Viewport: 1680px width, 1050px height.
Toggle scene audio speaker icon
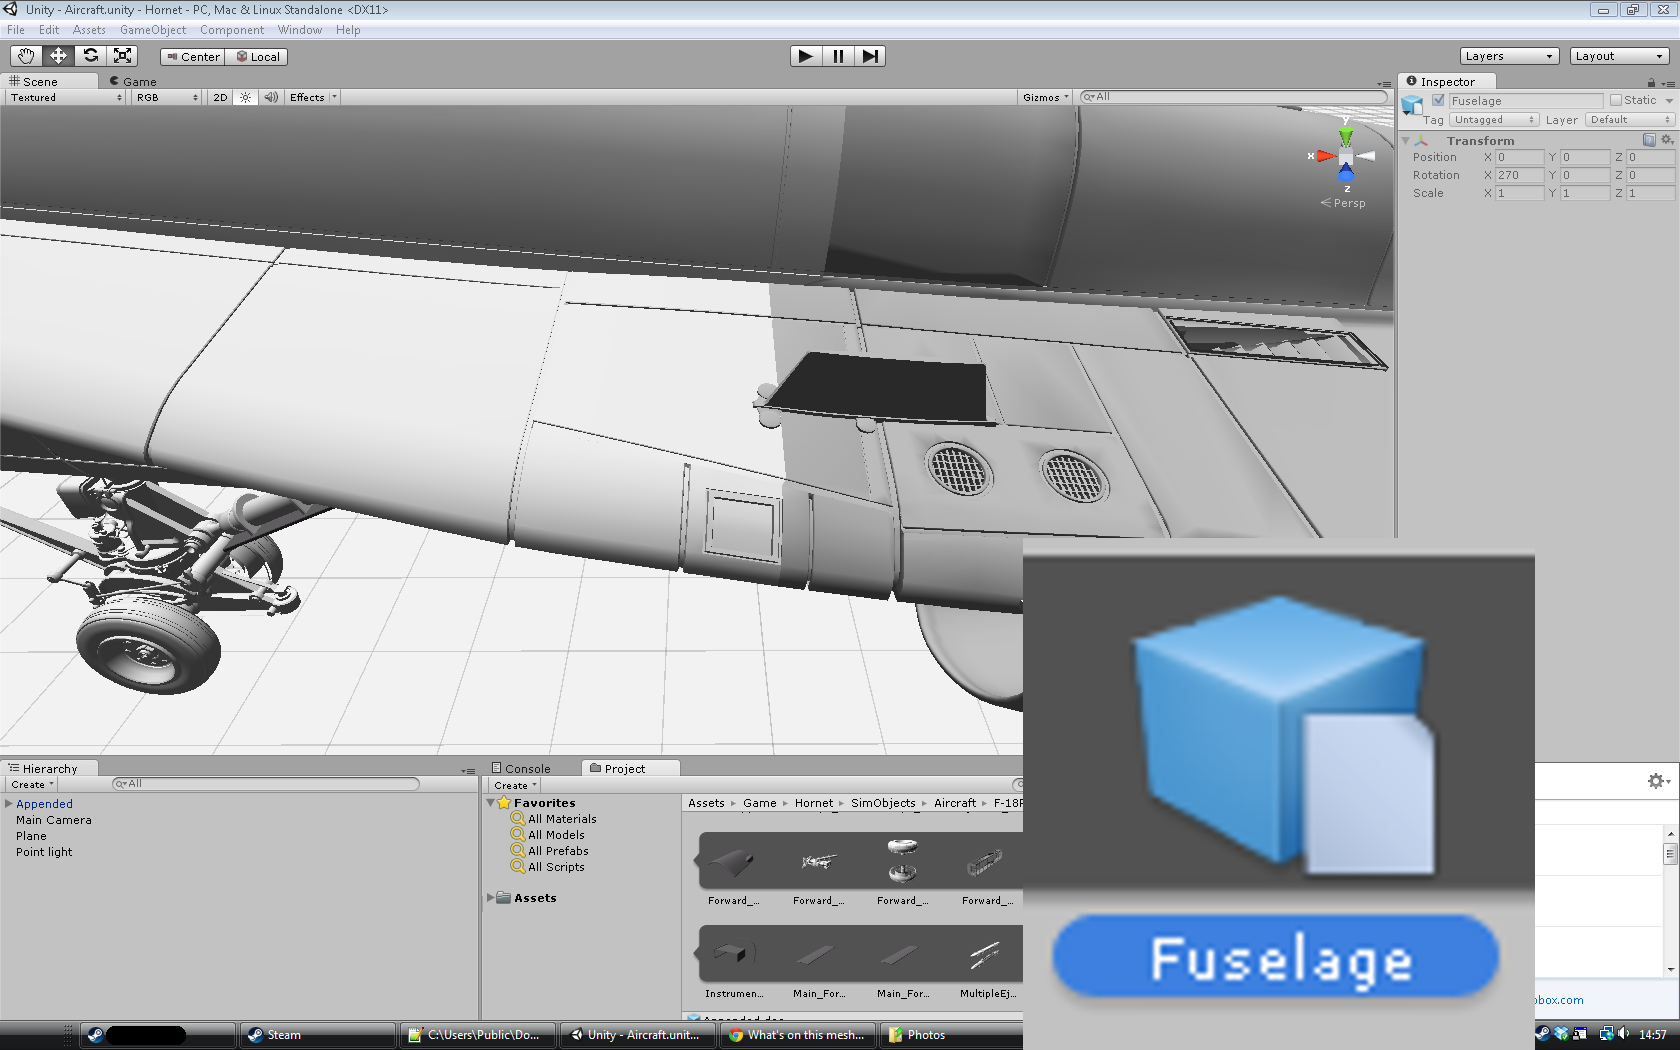(271, 97)
